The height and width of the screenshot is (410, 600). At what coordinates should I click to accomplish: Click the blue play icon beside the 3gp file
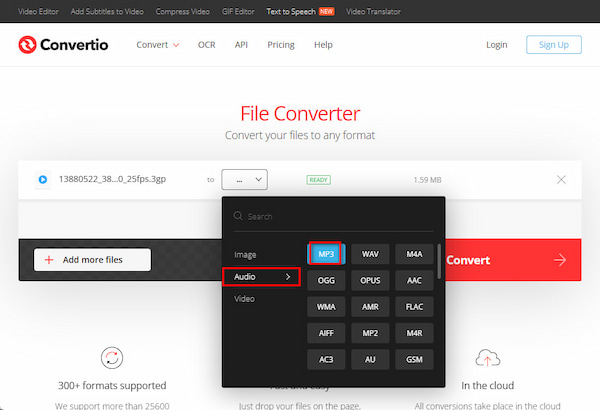43,179
